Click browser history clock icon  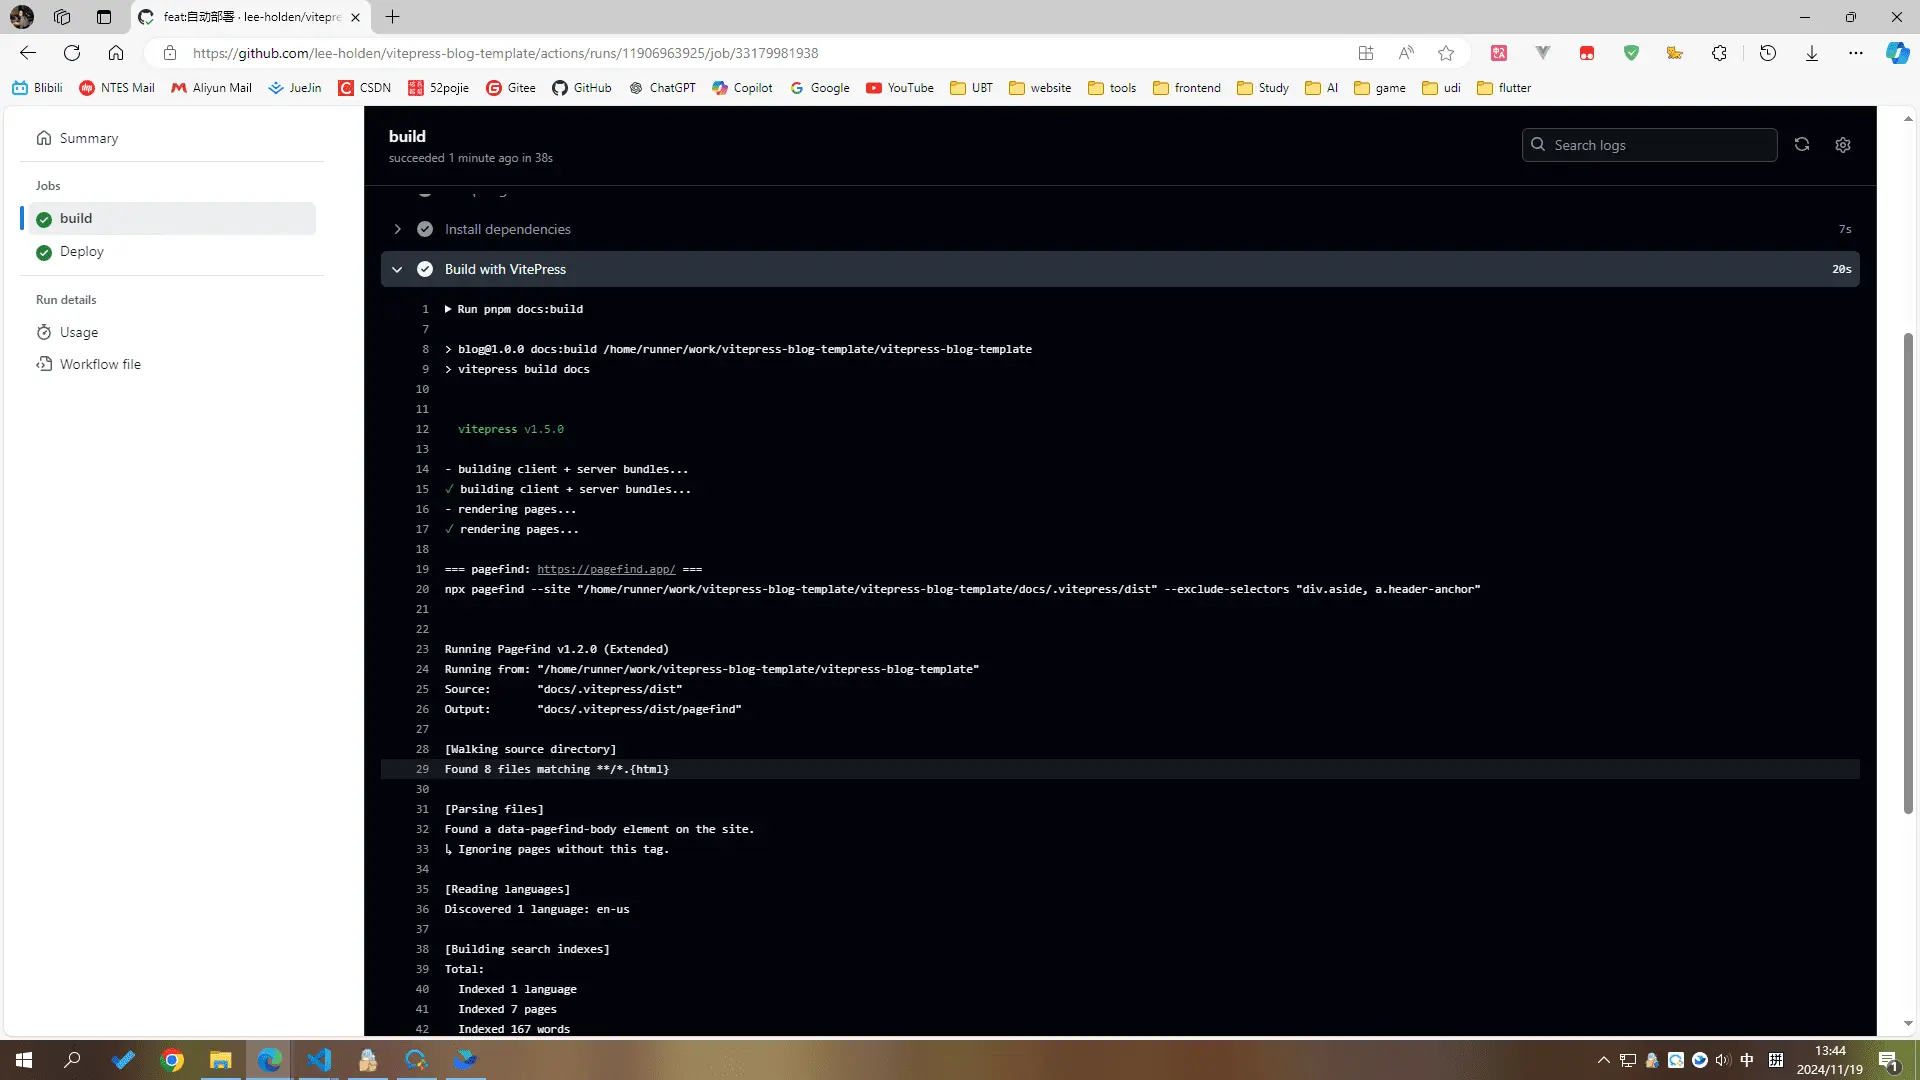tap(1768, 53)
